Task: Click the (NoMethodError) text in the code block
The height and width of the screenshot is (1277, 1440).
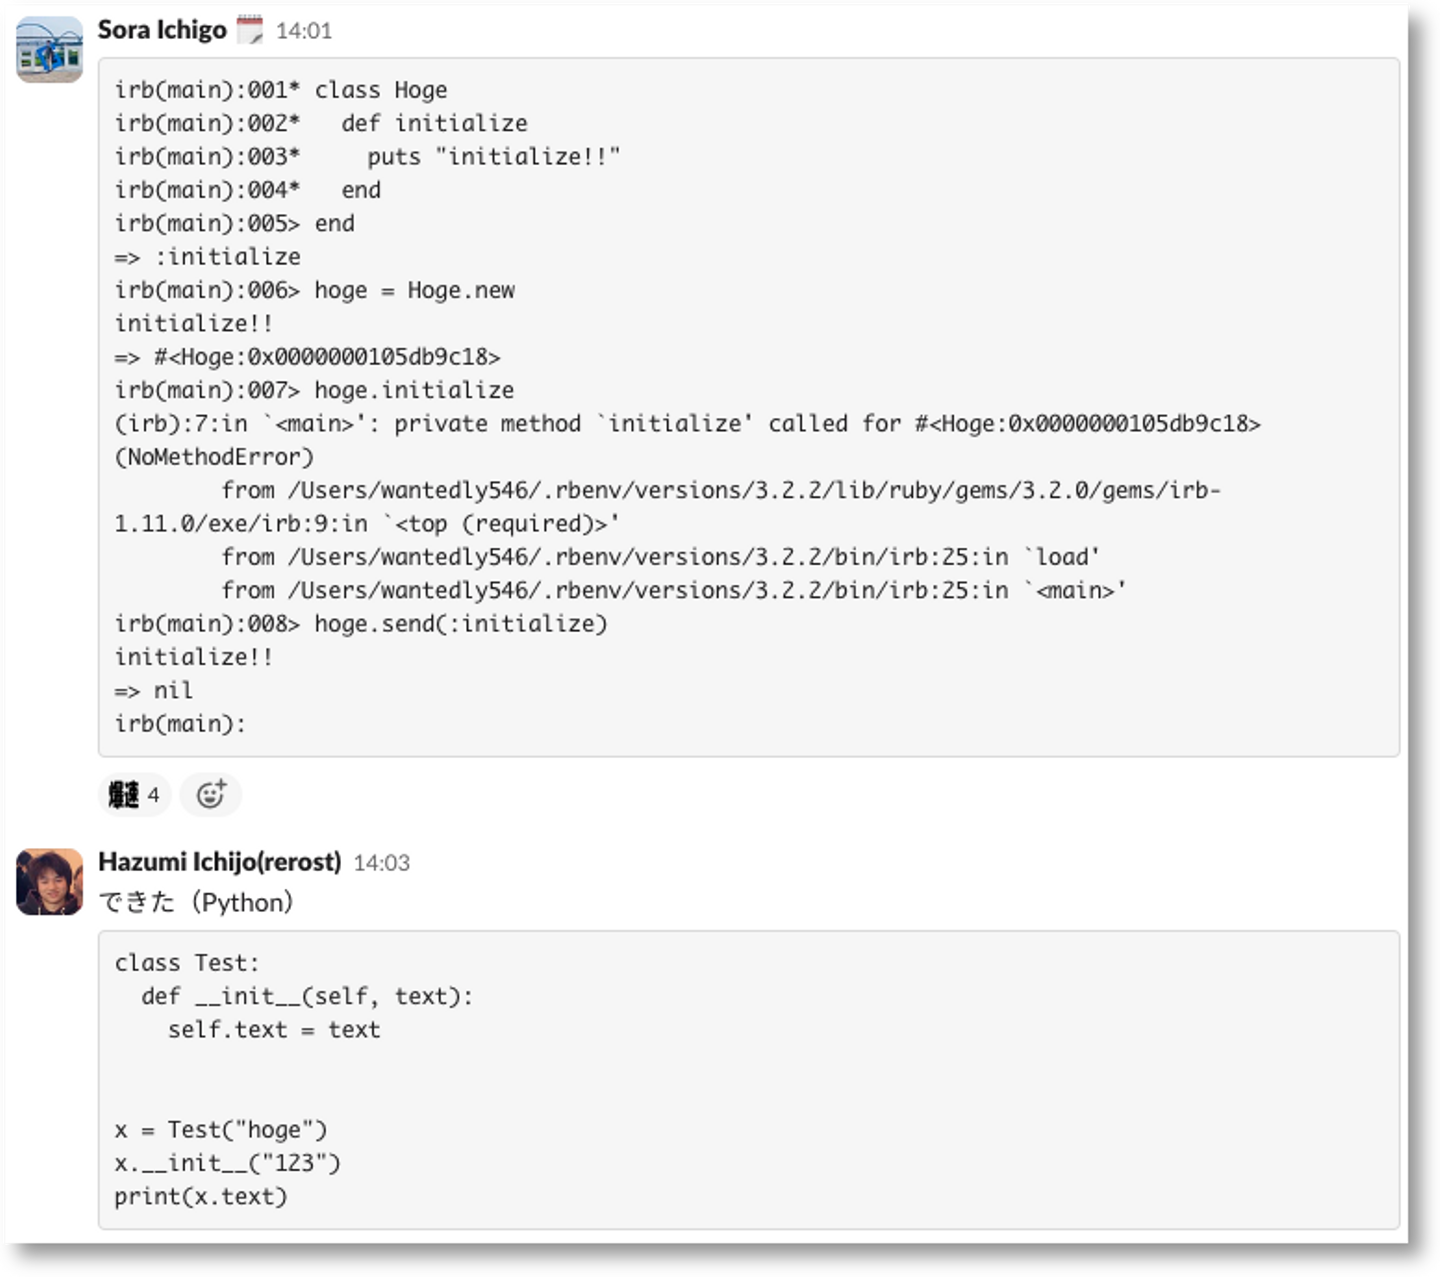Action: point(214,457)
